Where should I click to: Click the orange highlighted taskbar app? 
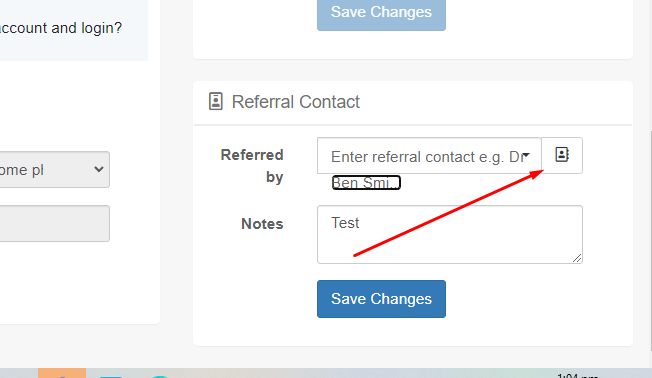click(62, 373)
